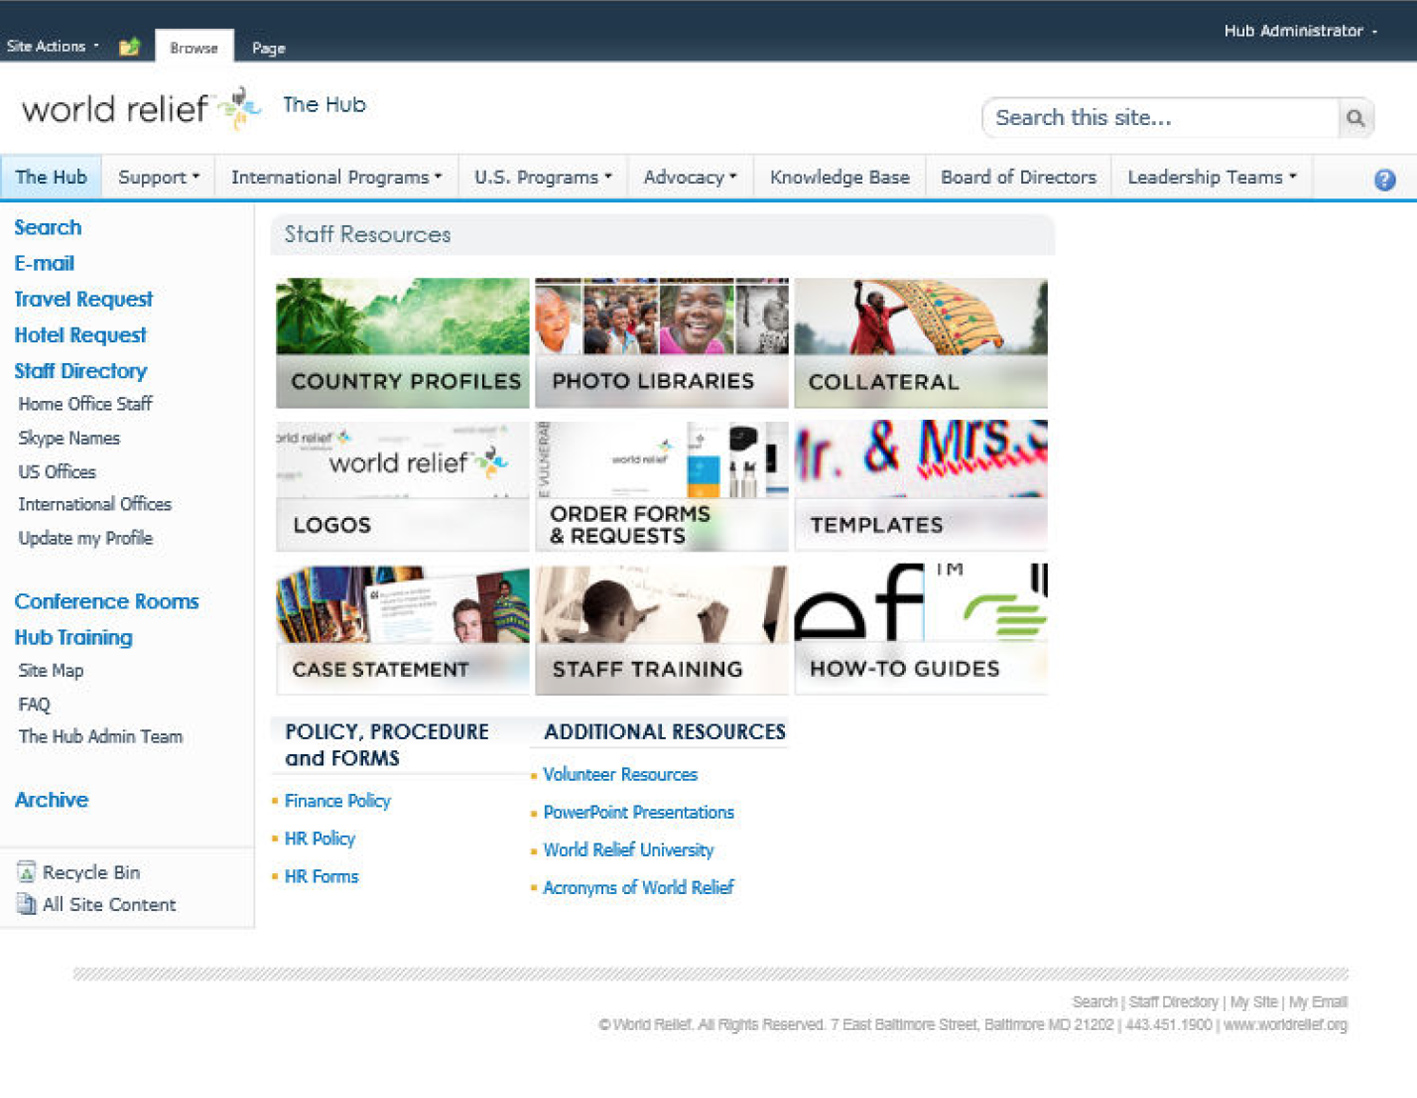Open the Country Profiles tile

(403, 343)
